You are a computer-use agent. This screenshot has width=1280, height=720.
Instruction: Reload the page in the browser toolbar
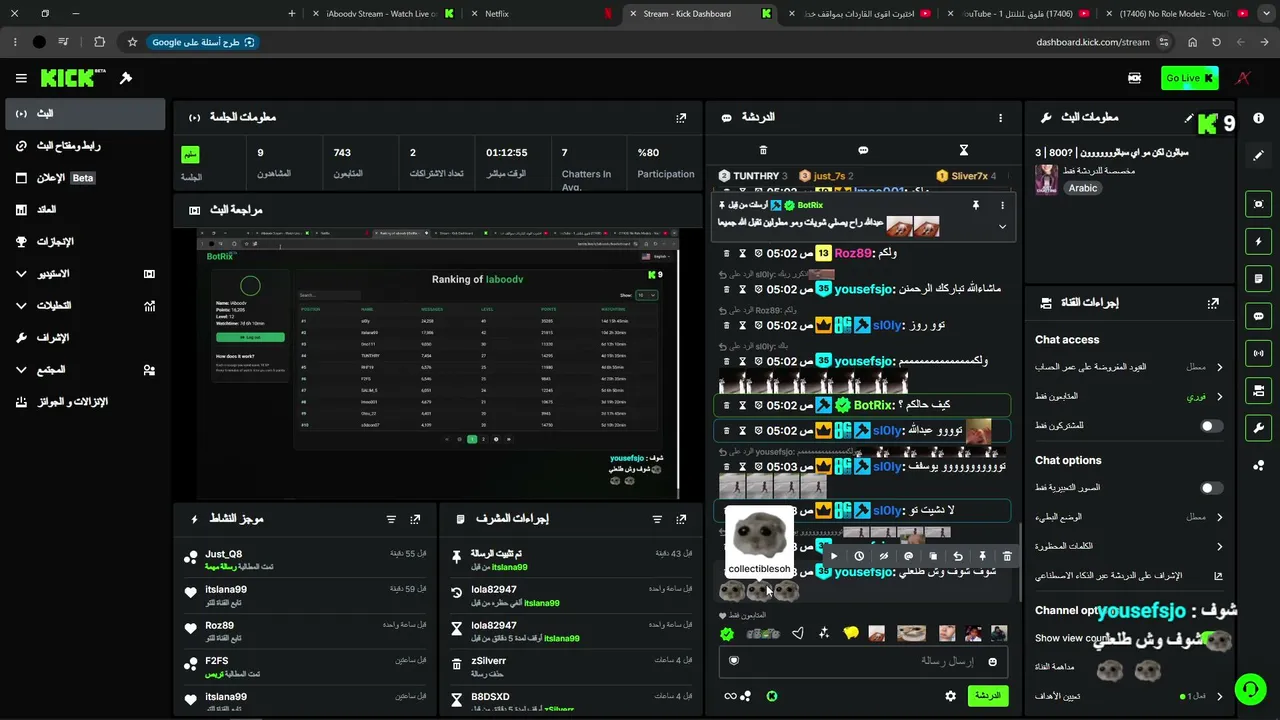[x=1216, y=42]
